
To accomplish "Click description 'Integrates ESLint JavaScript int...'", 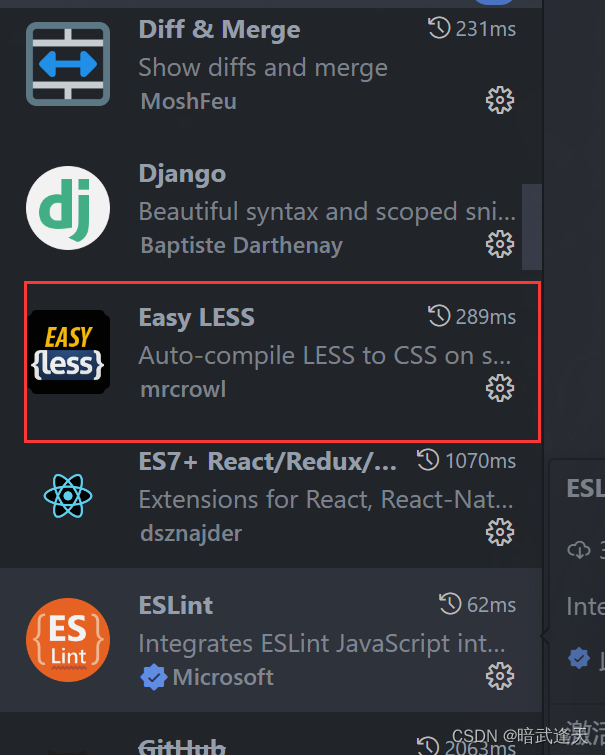I will [322, 644].
